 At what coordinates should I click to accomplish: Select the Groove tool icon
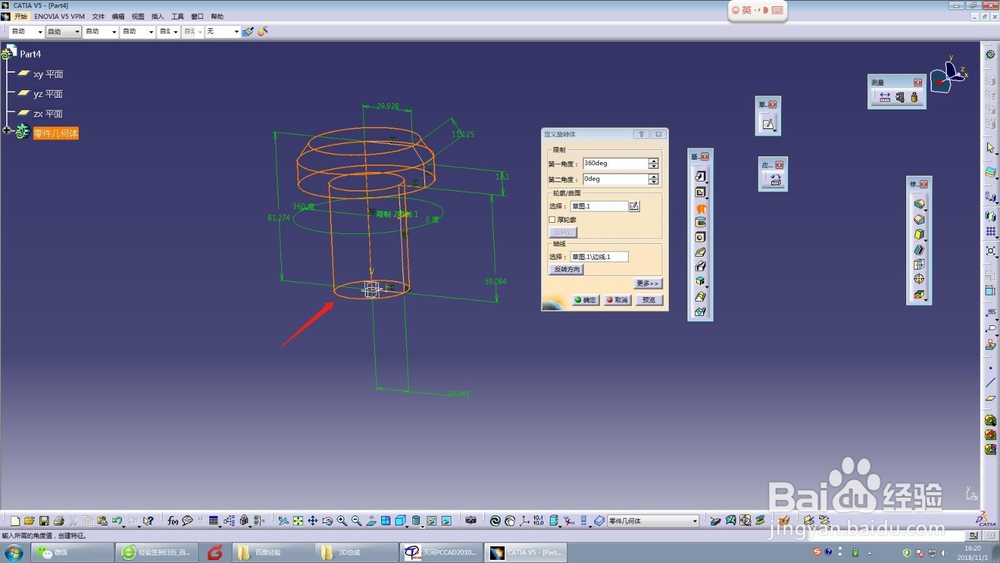pos(700,223)
